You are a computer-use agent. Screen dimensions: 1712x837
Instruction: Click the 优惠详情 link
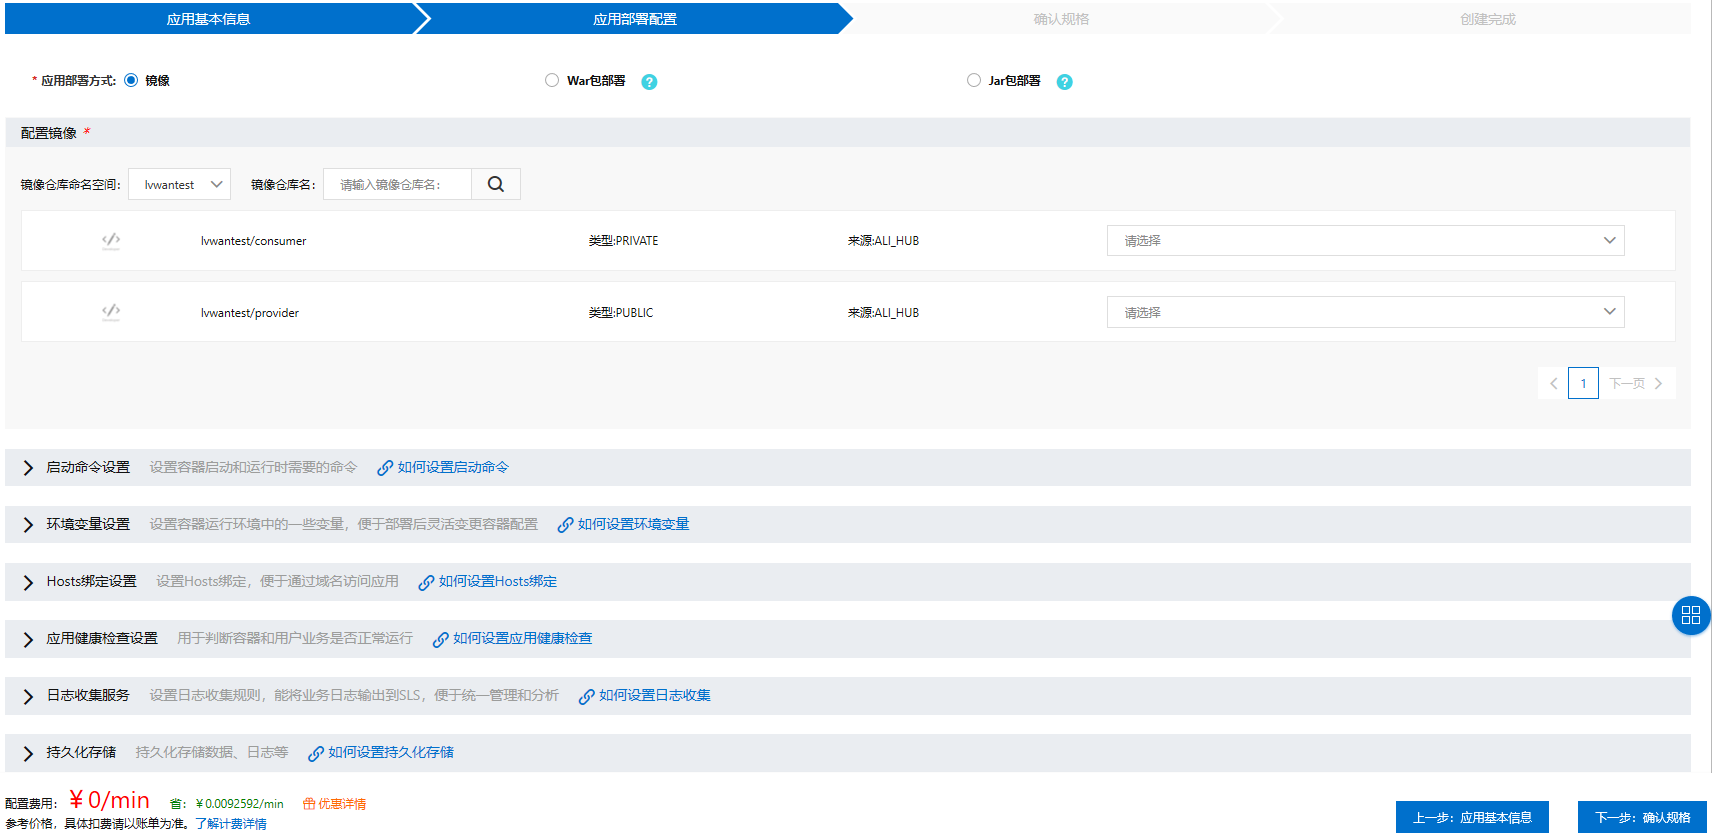point(342,804)
